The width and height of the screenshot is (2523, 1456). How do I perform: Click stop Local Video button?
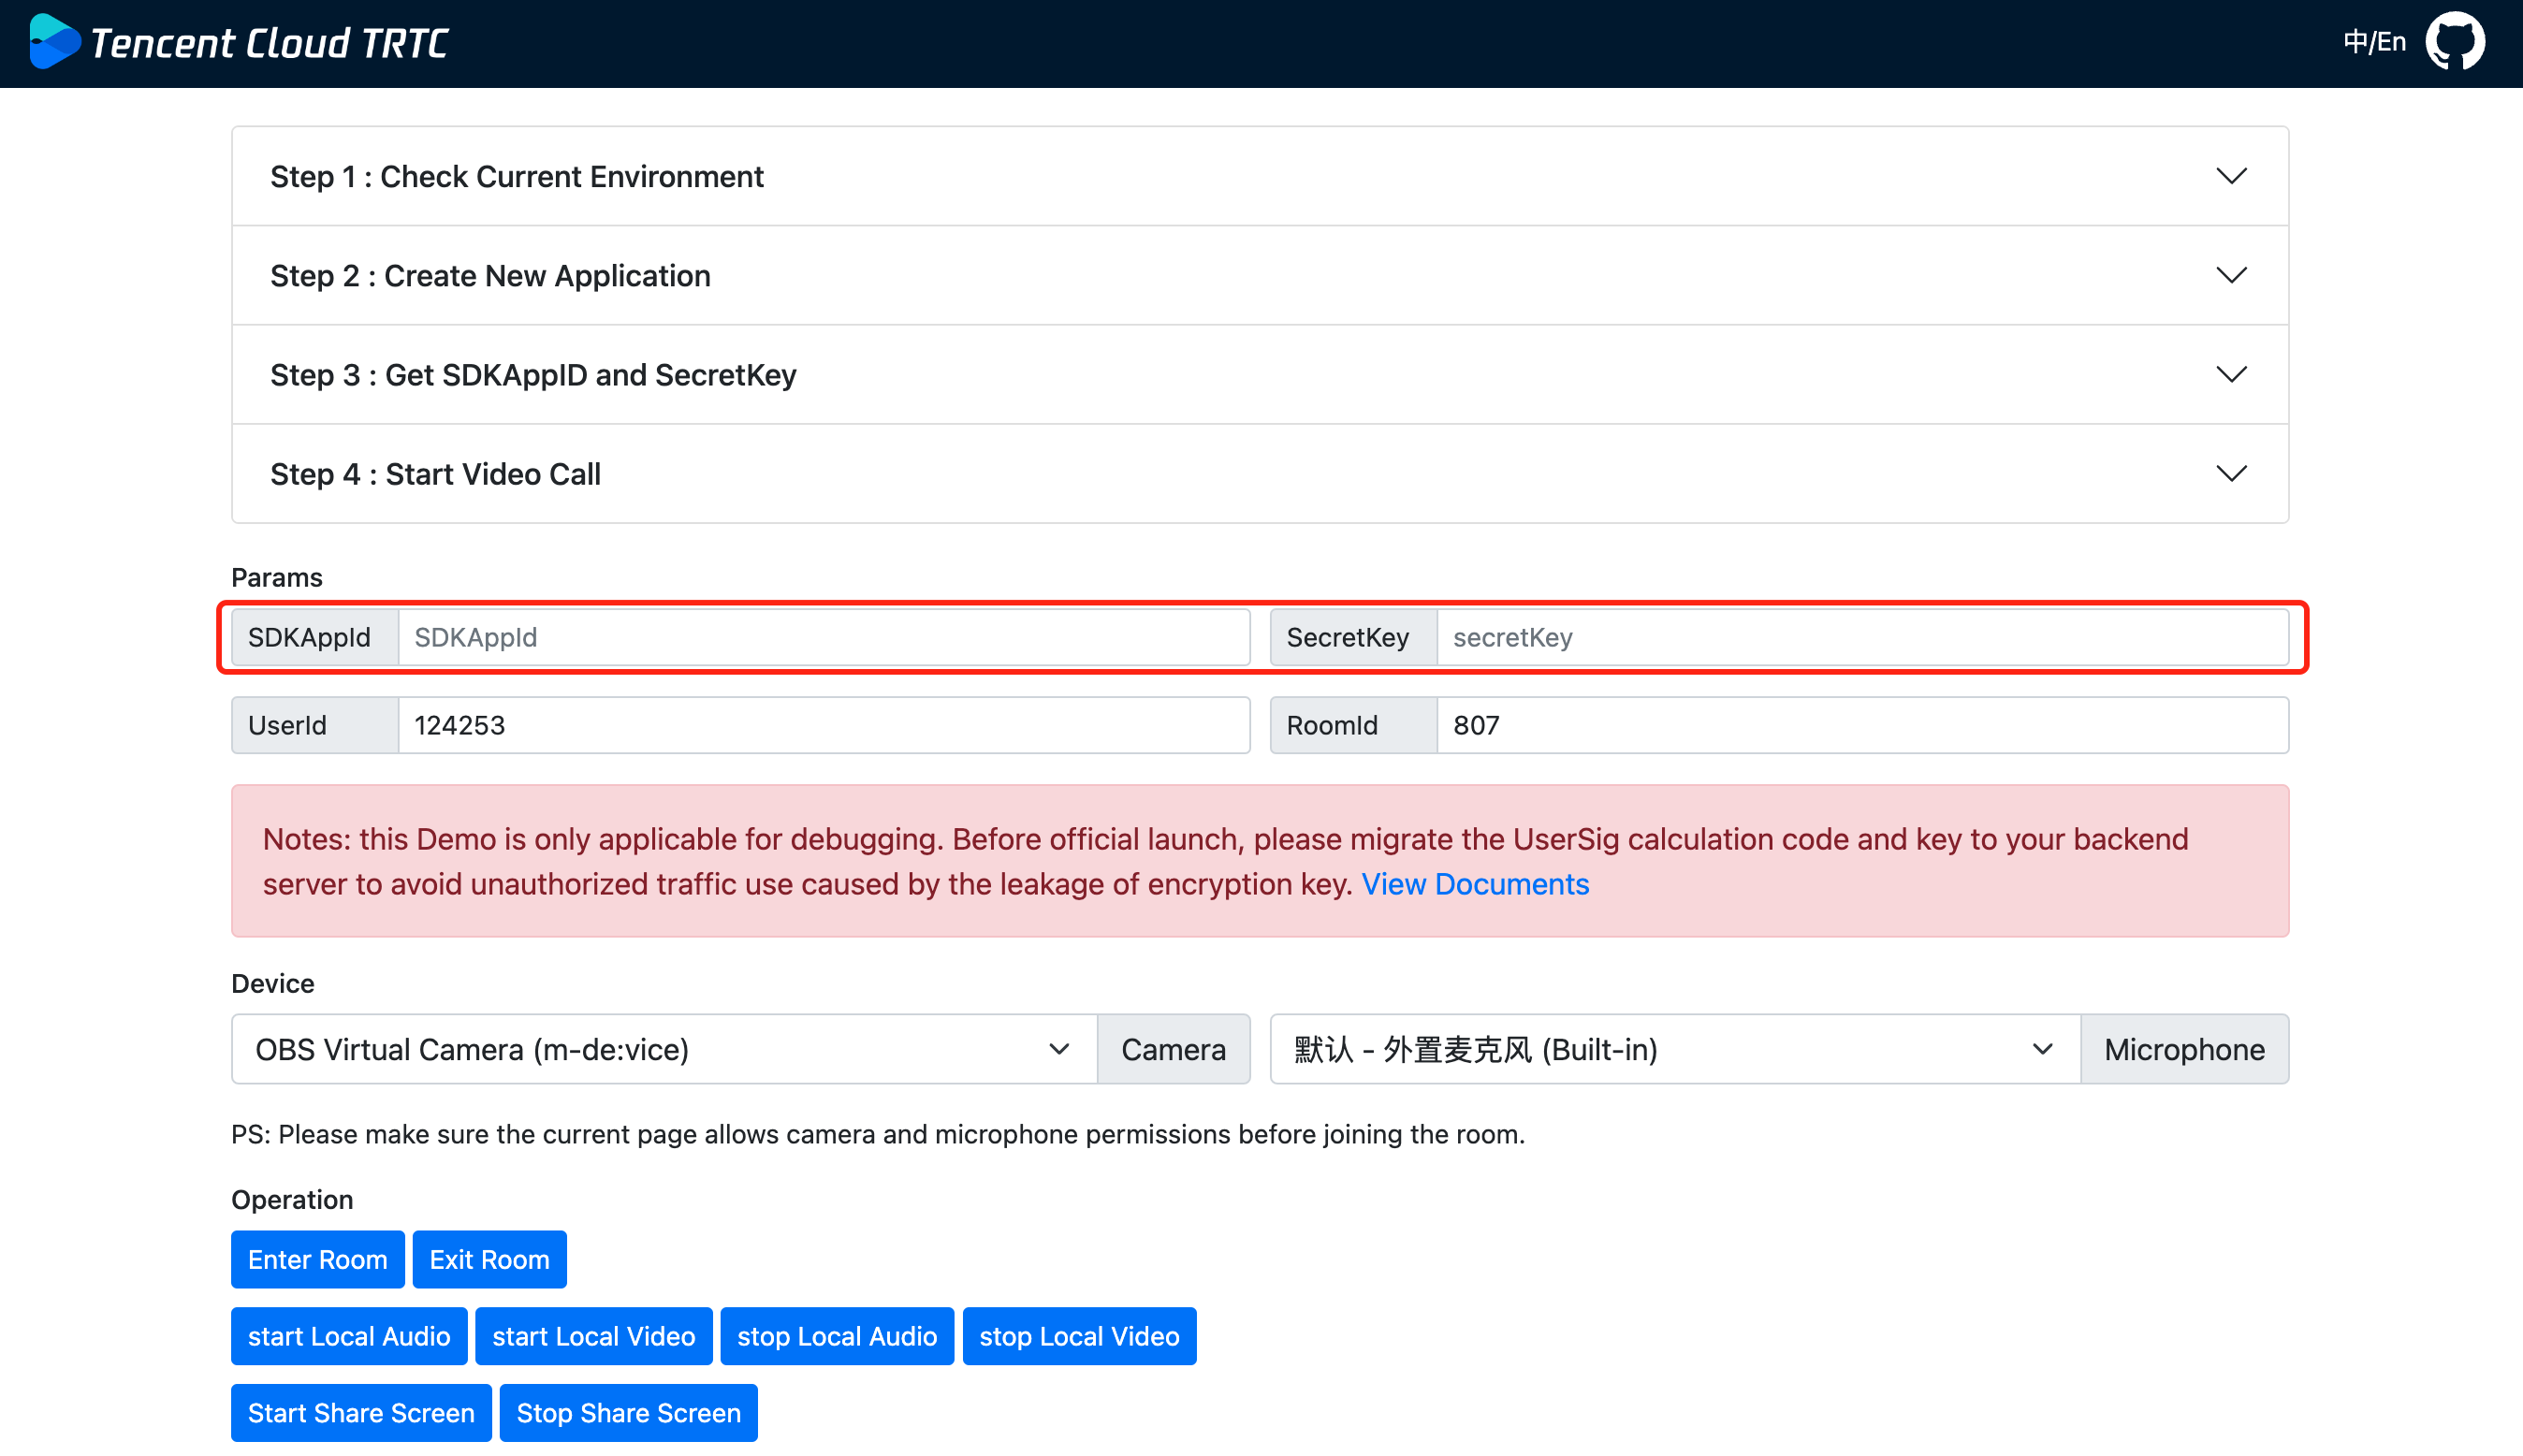tap(1079, 1336)
